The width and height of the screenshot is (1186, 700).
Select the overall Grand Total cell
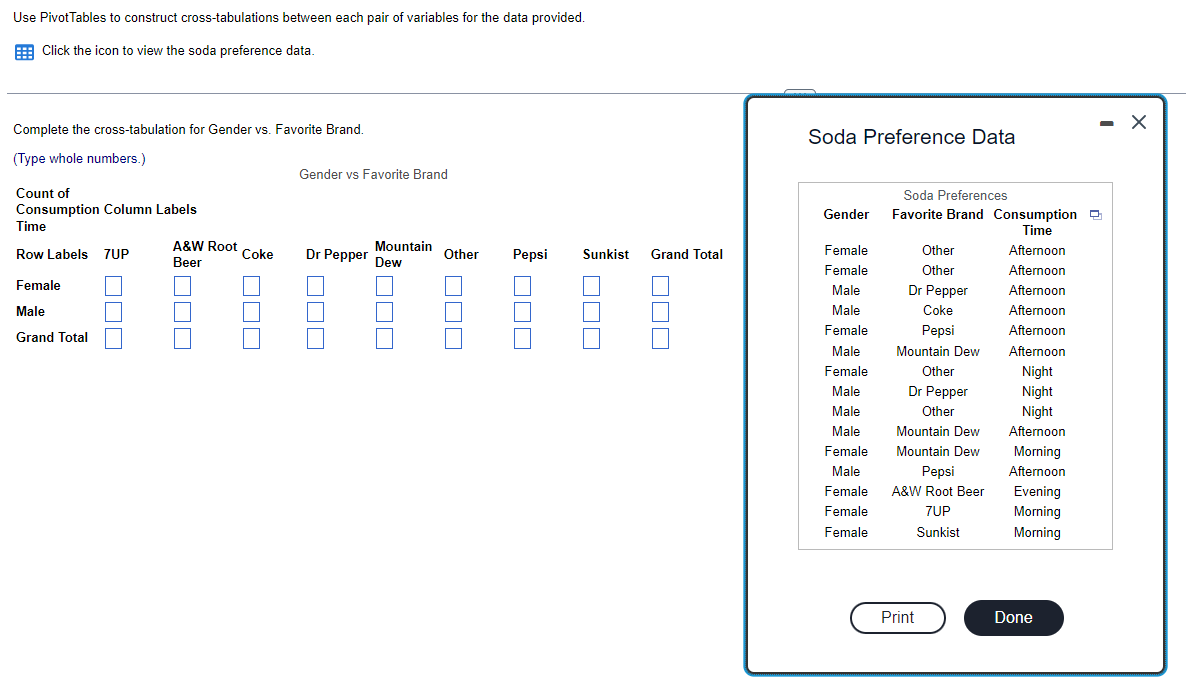click(659, 338)
